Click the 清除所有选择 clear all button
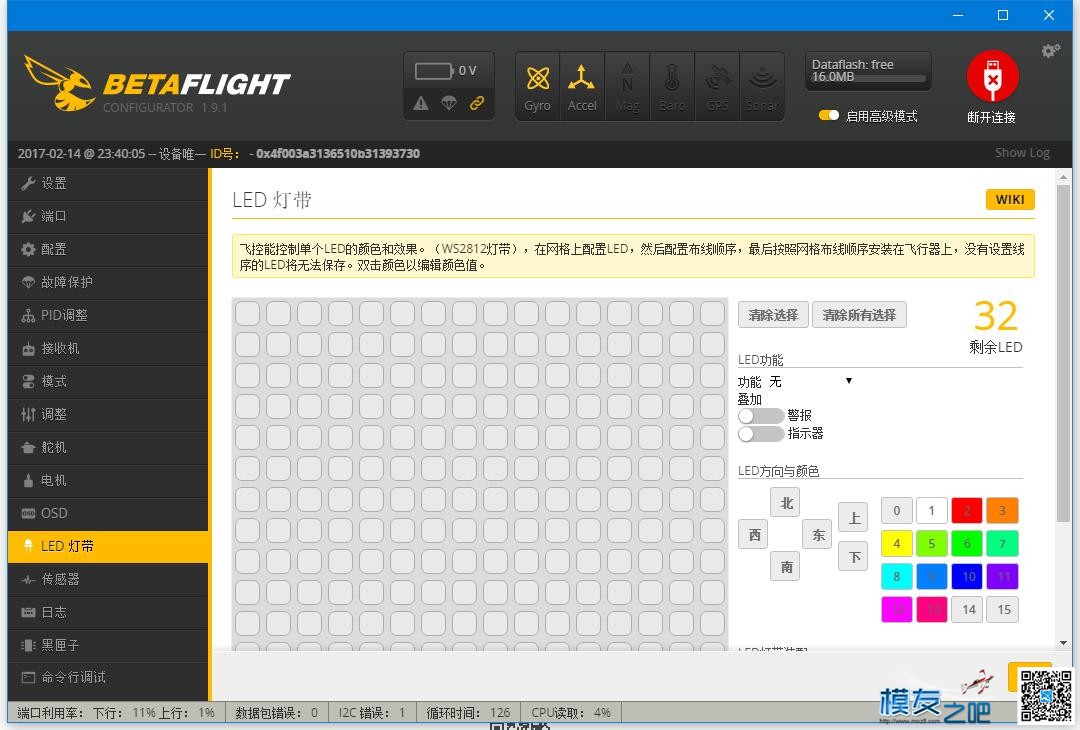 859,315
